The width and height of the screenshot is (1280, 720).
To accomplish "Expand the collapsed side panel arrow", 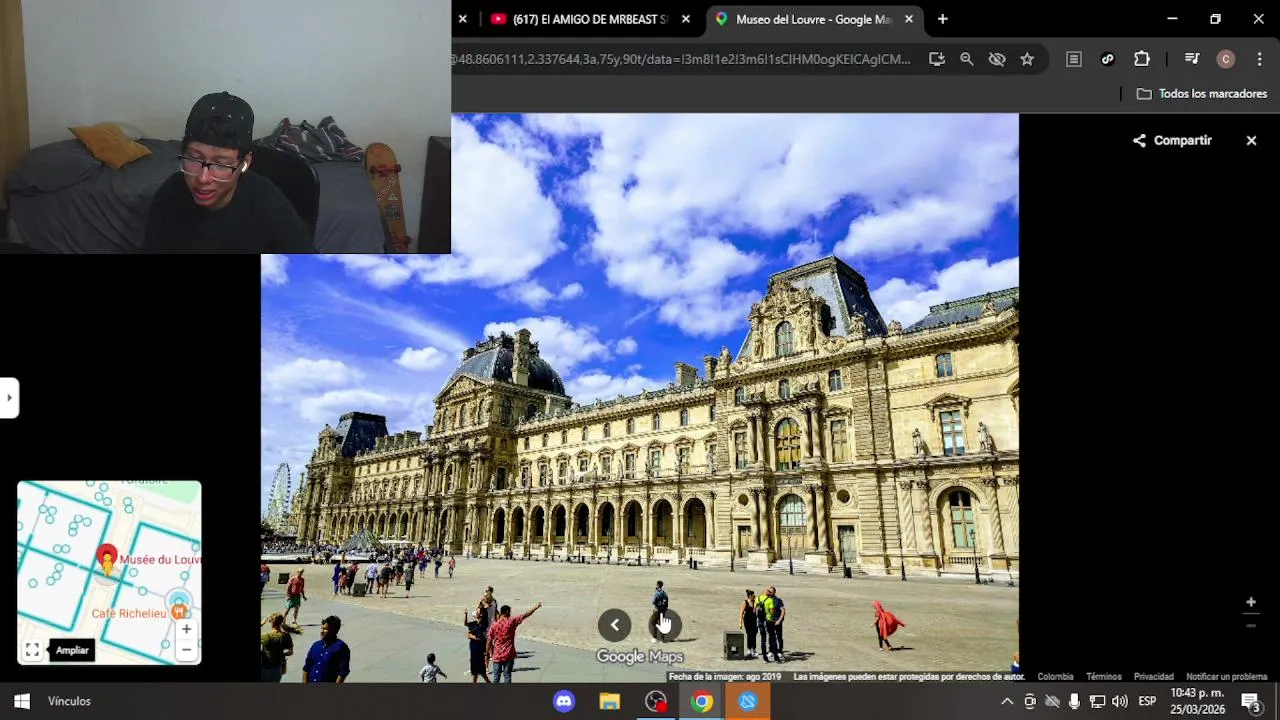I will pyautogui.click(x=9, y=398).
